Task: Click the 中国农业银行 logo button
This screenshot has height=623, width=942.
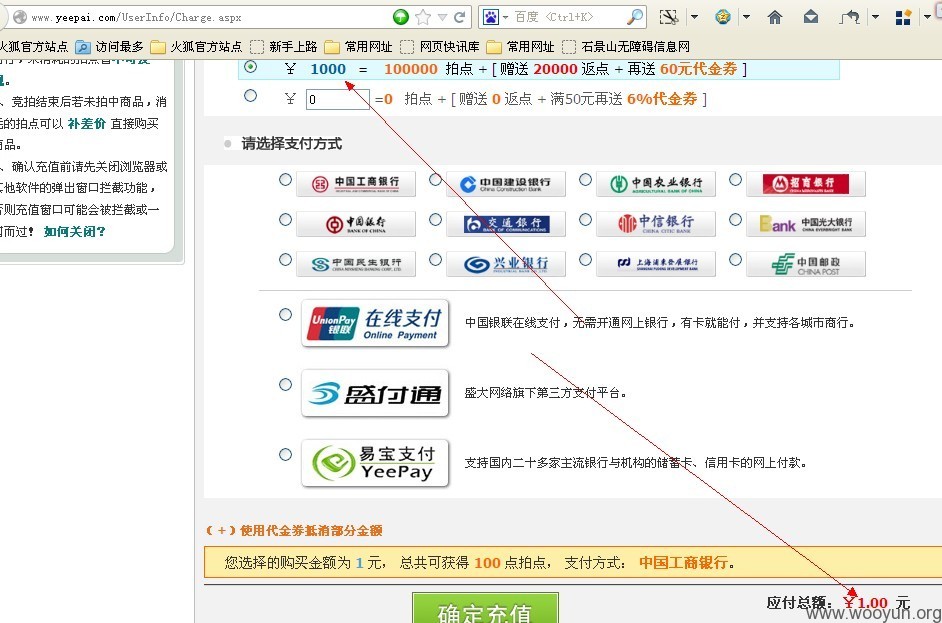Action: [656, 184]
